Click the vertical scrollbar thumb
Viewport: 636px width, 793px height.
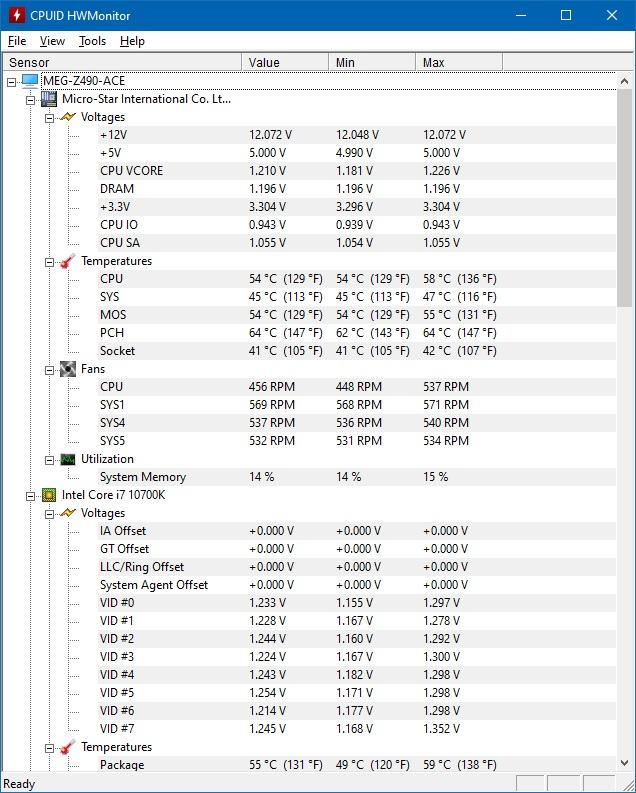pyautogui.click(x=624, y=198)
